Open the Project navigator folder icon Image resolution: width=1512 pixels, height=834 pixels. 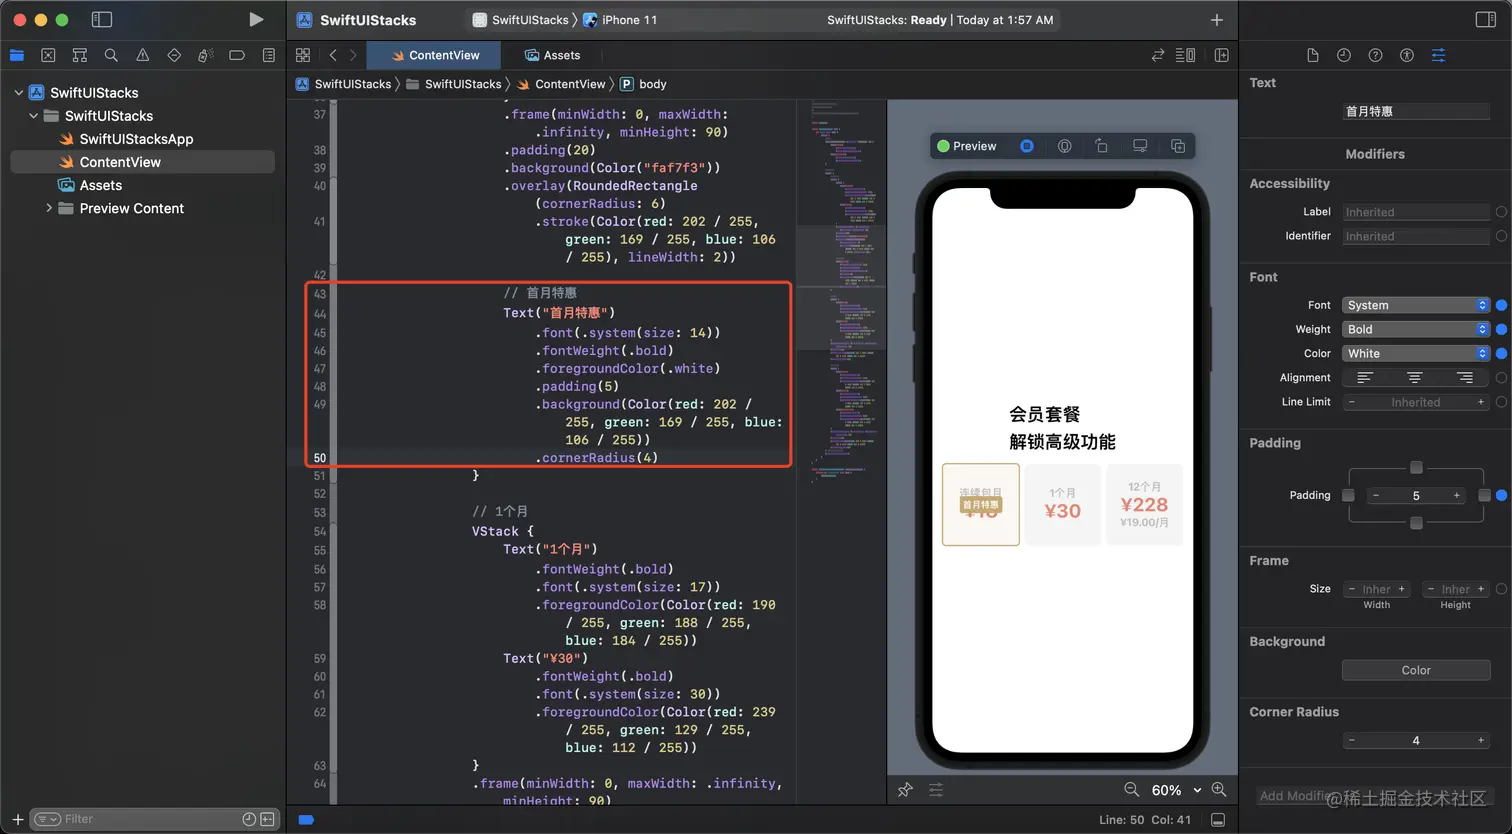point(16,55)
